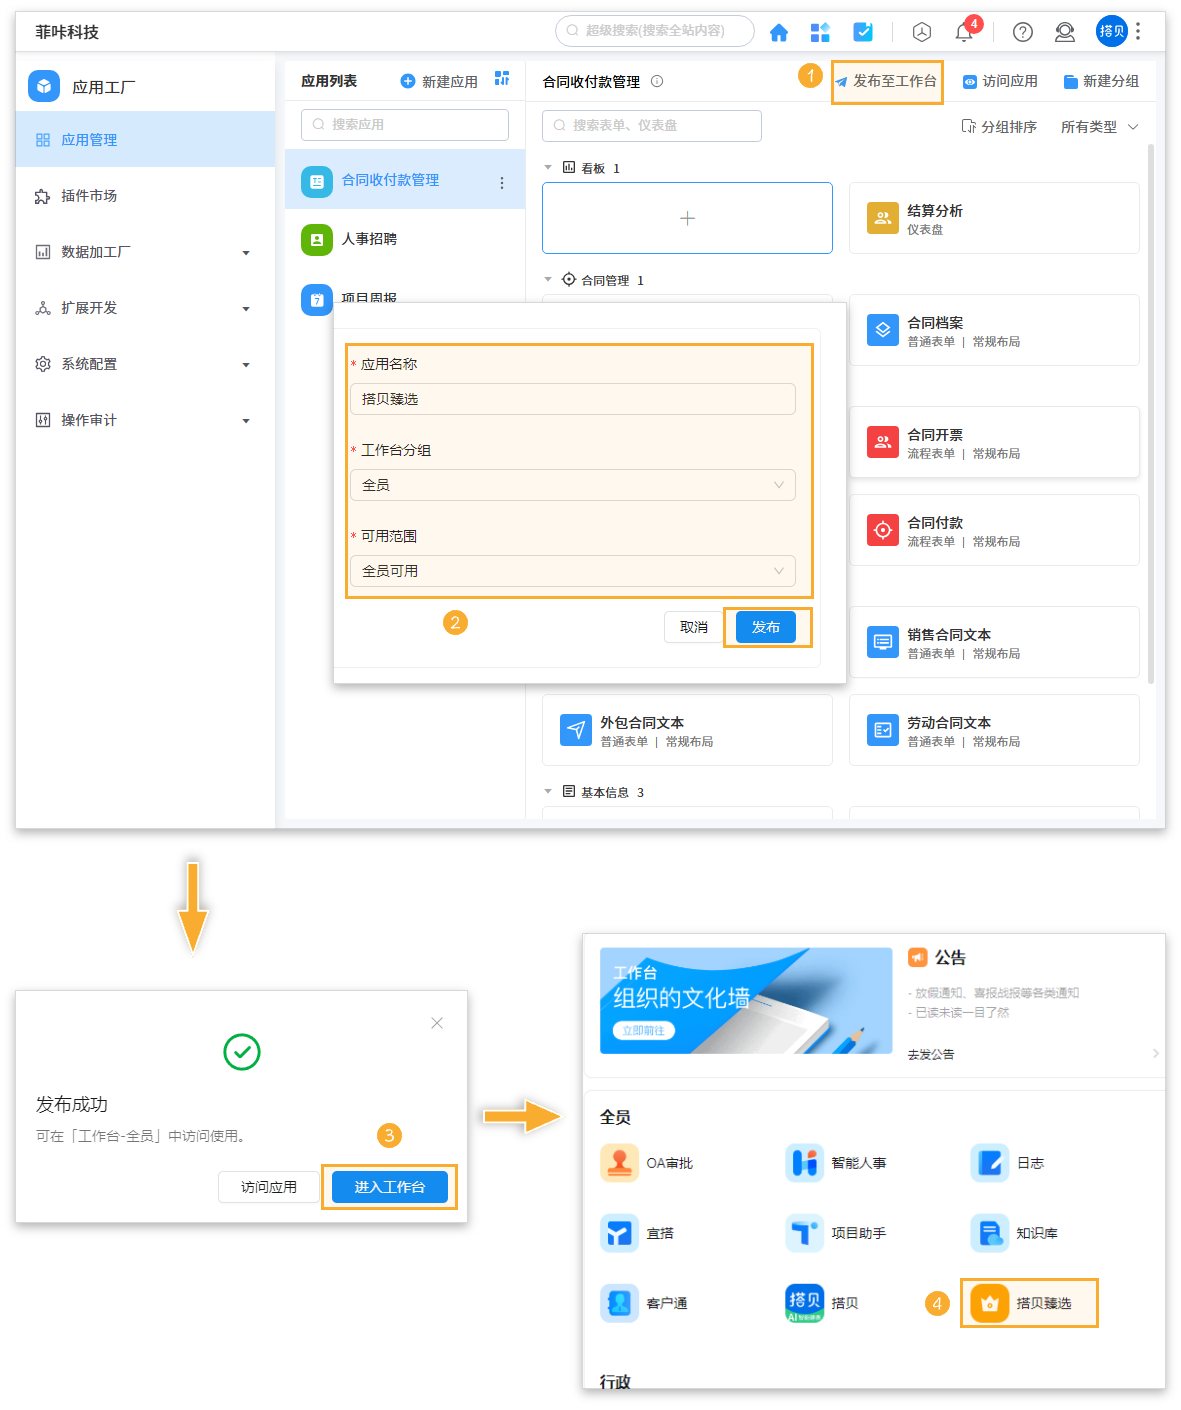The height and width of the screenshot is (1410, 1181).
Task: Open the 搭贝 AI app icon
Action: click(x=826, y=1303)
